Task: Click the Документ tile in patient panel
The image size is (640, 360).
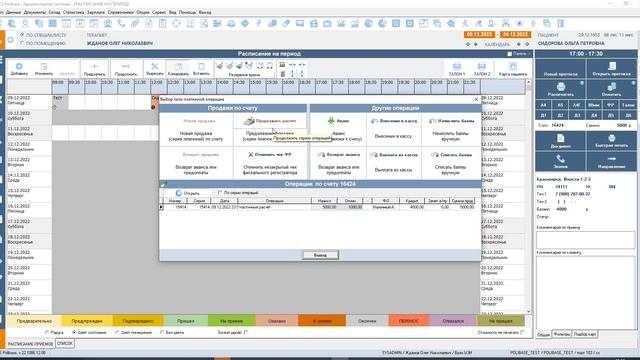Action: [560, 141]
